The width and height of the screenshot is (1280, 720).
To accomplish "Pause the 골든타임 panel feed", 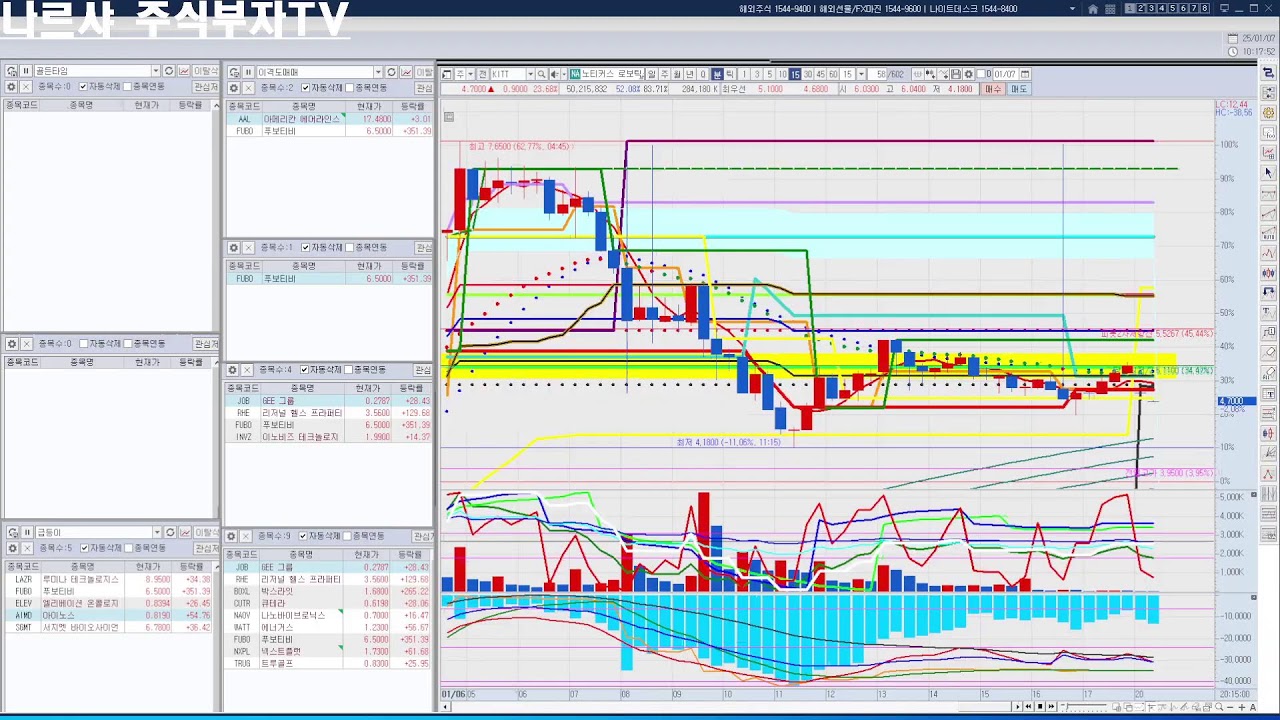I will coord(26,71).
